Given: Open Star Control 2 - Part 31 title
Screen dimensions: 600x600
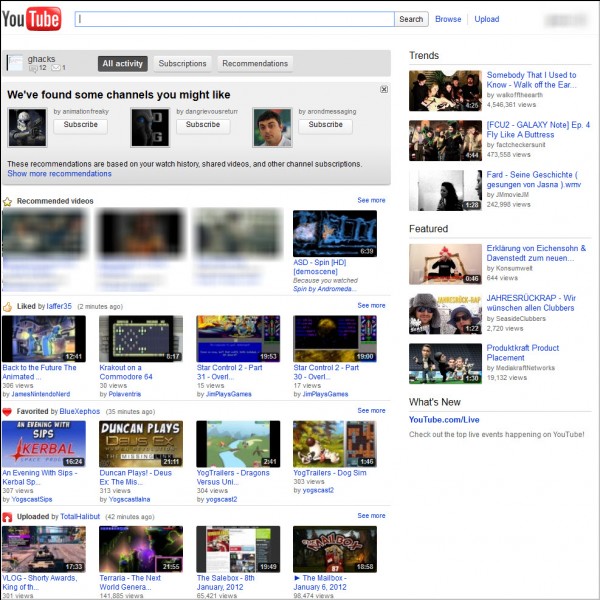Looking at the screenshot, I should (x=229, y=372).
